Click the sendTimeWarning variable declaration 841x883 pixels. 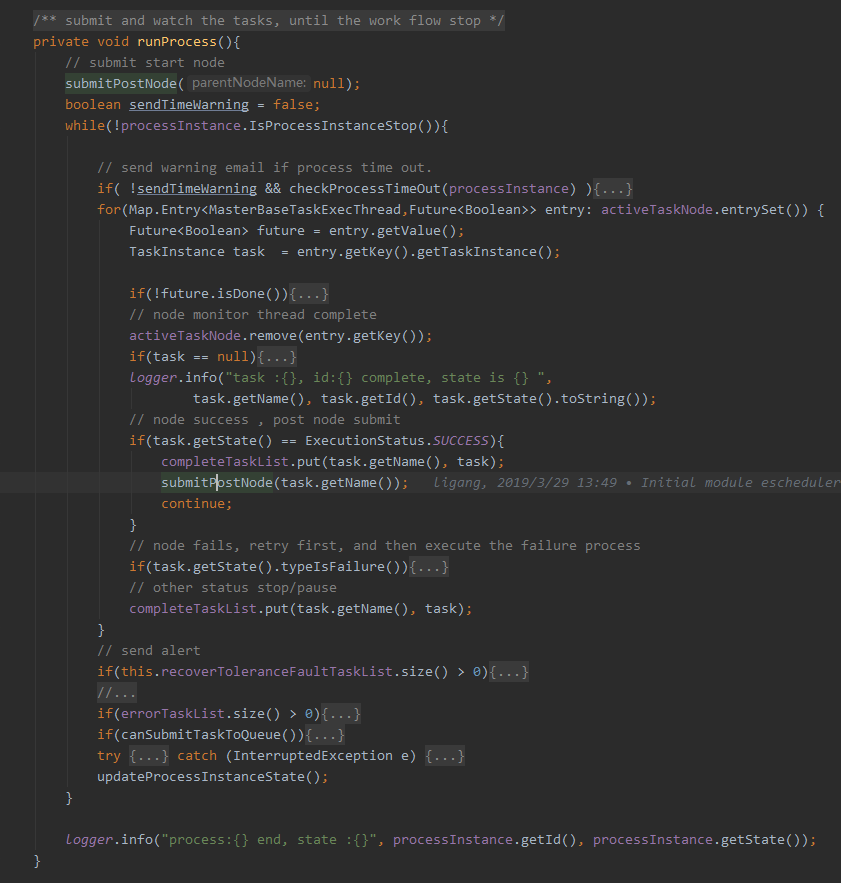189,105
